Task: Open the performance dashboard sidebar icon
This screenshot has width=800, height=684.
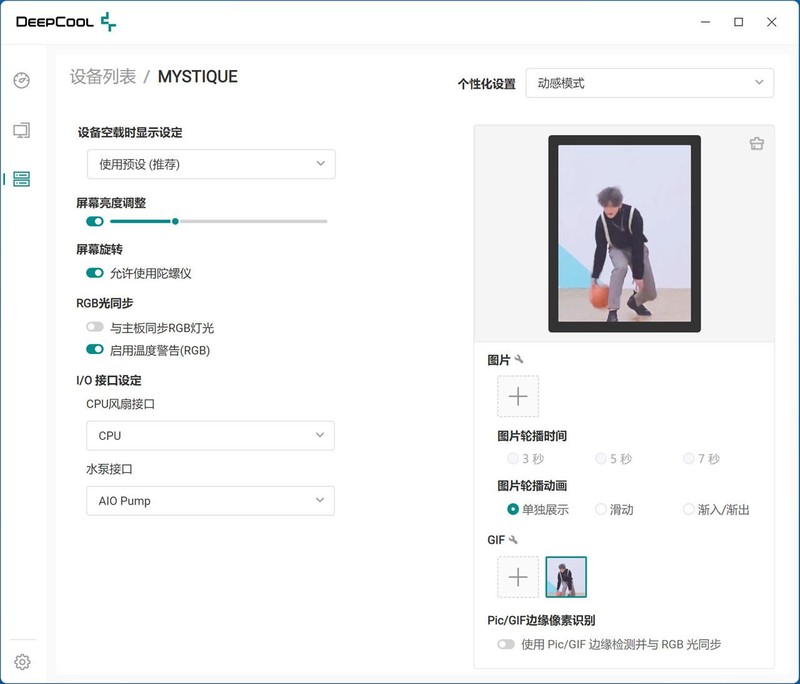Action: click(21, 81)
